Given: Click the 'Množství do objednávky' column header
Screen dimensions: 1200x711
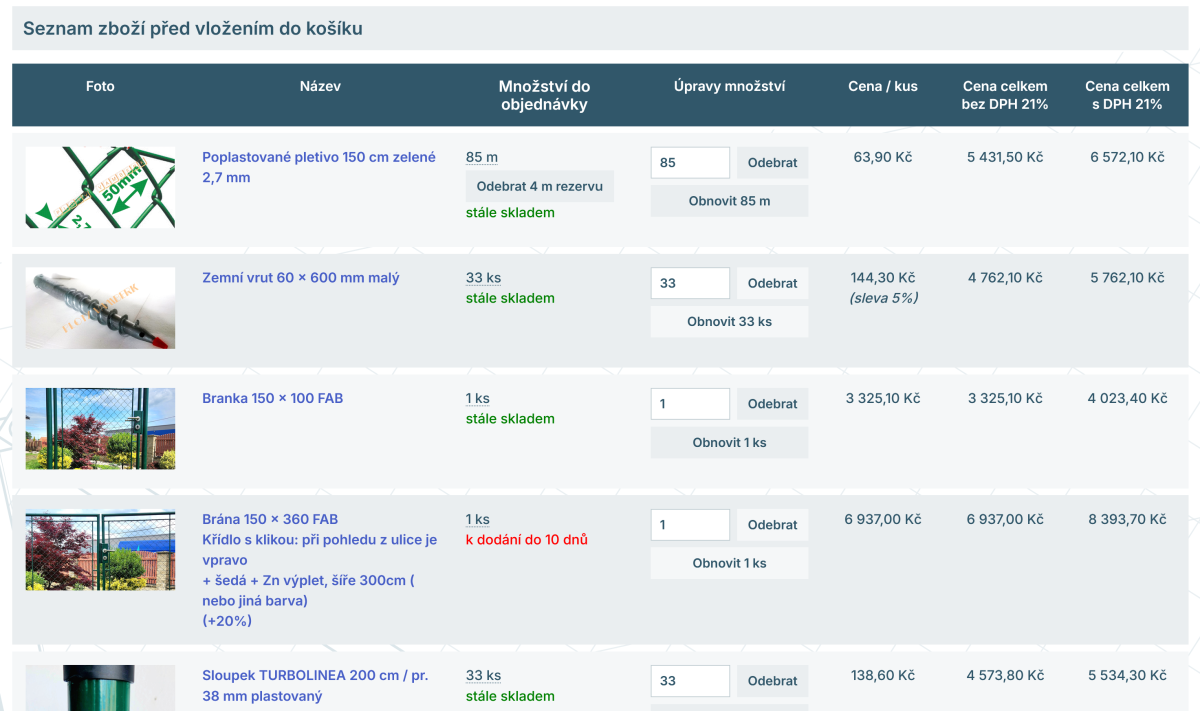Looking at the screenshot, I should (x=545, y=95).
